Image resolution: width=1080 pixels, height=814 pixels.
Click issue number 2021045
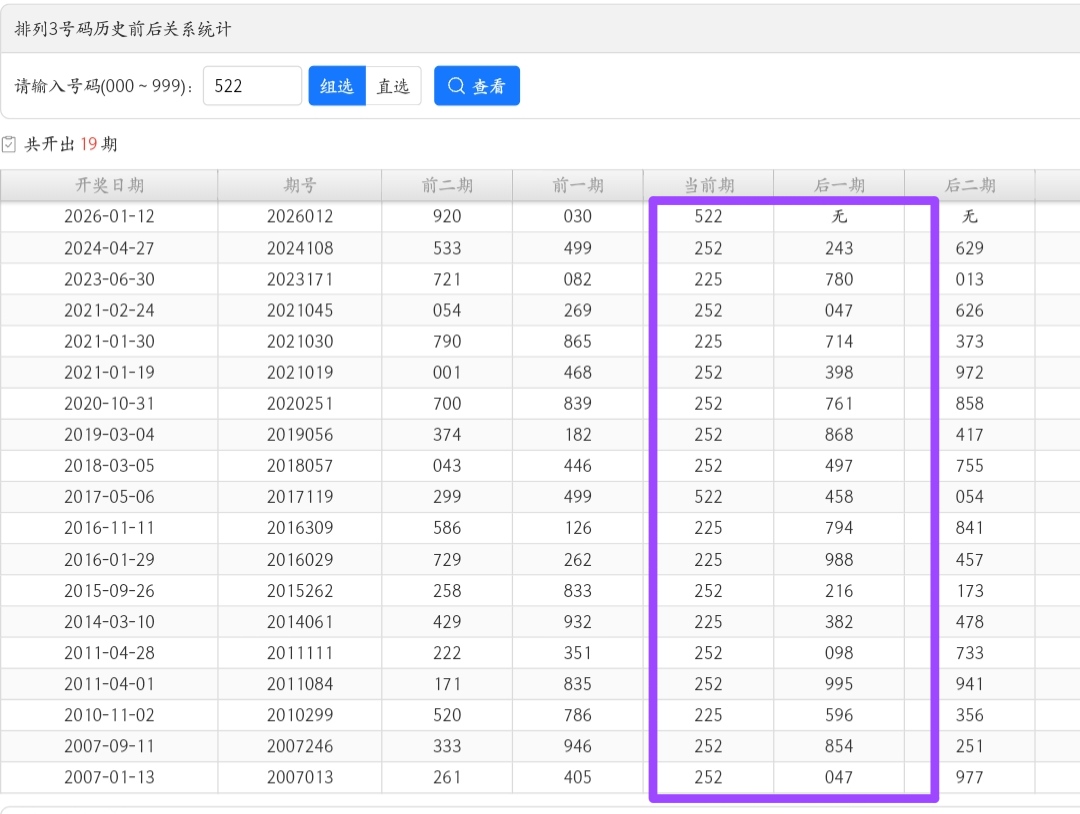click(300, 310)
